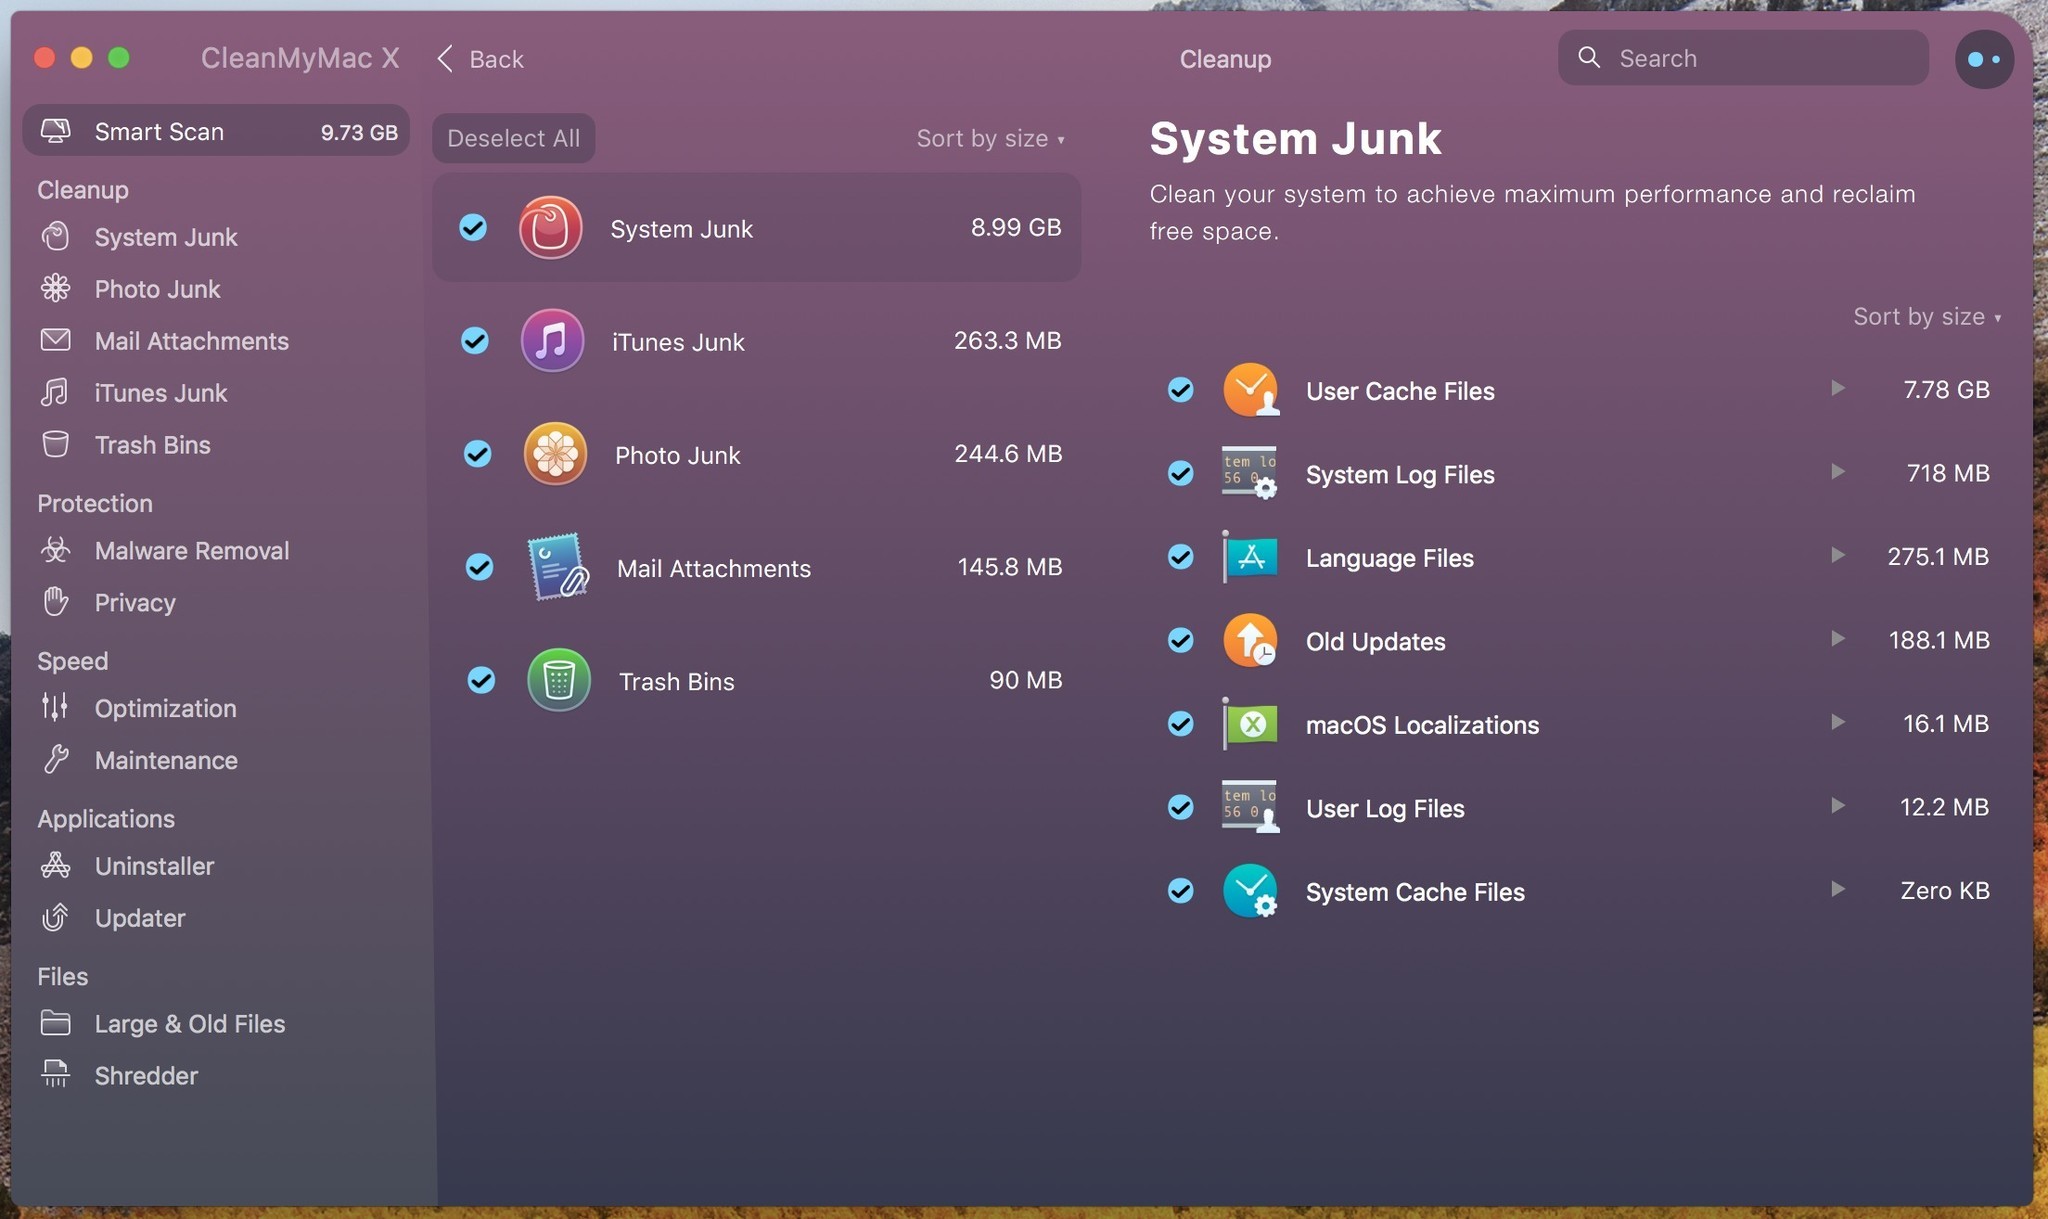
Task: Go Back using the Back button
Action: [481, 59]
